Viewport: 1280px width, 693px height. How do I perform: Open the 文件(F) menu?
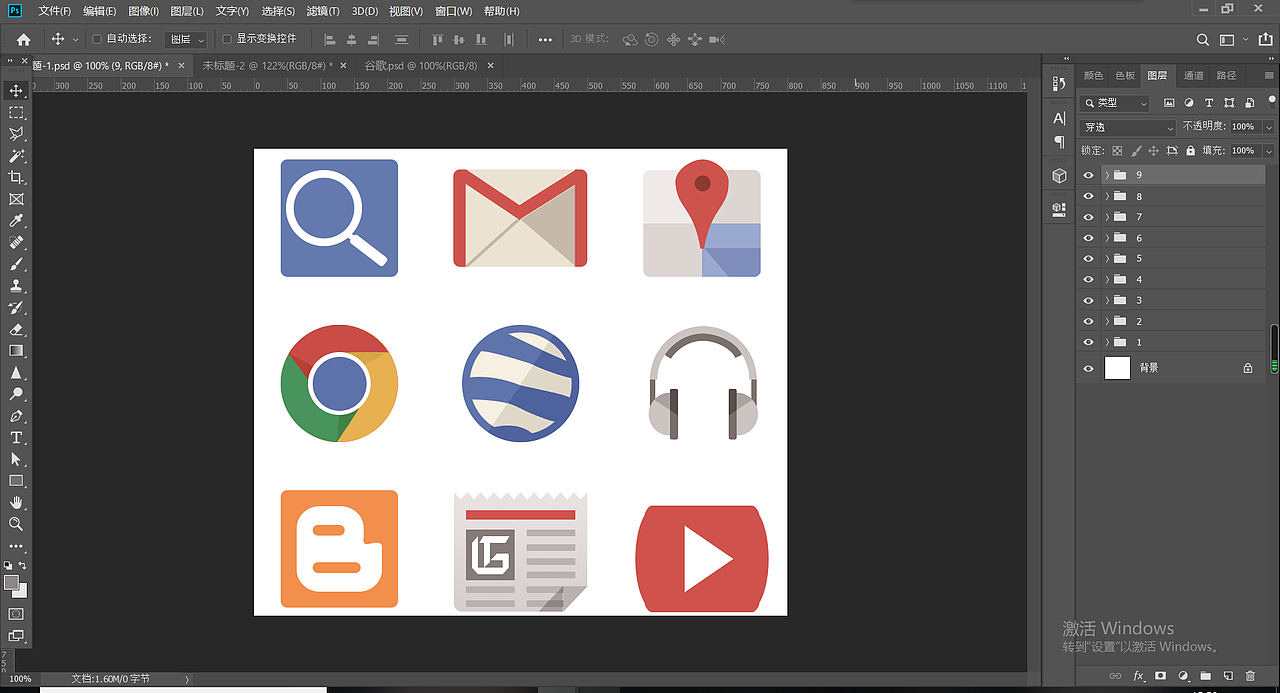click(x=55, y=11)
